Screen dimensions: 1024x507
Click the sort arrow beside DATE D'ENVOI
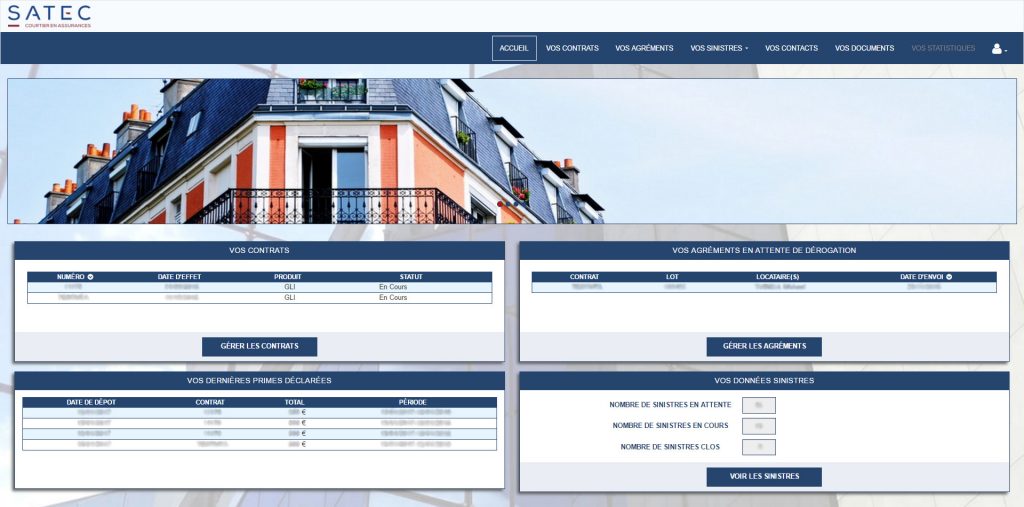coord(949,277)
